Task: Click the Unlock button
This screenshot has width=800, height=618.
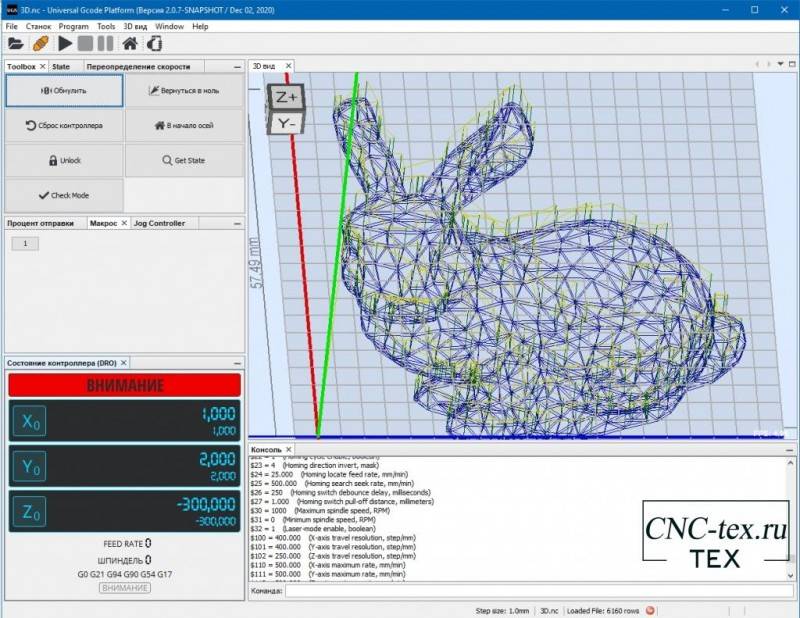Action: pos(64,160)
